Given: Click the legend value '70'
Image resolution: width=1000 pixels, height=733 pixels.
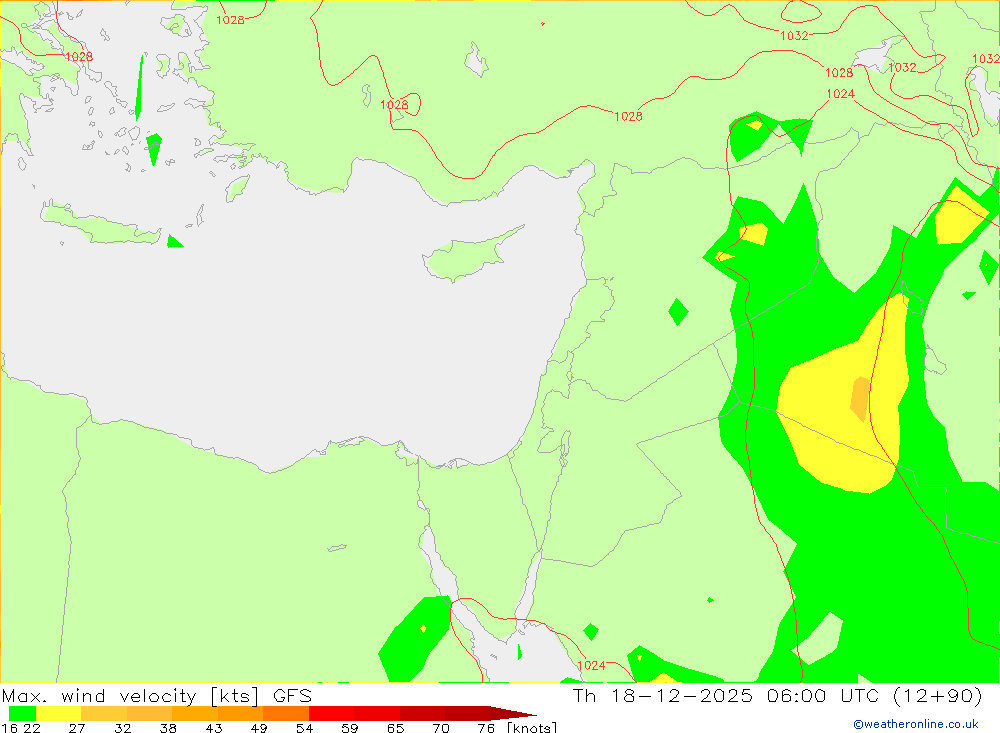Looking at the screenshot, I should [x=441, y=728].
